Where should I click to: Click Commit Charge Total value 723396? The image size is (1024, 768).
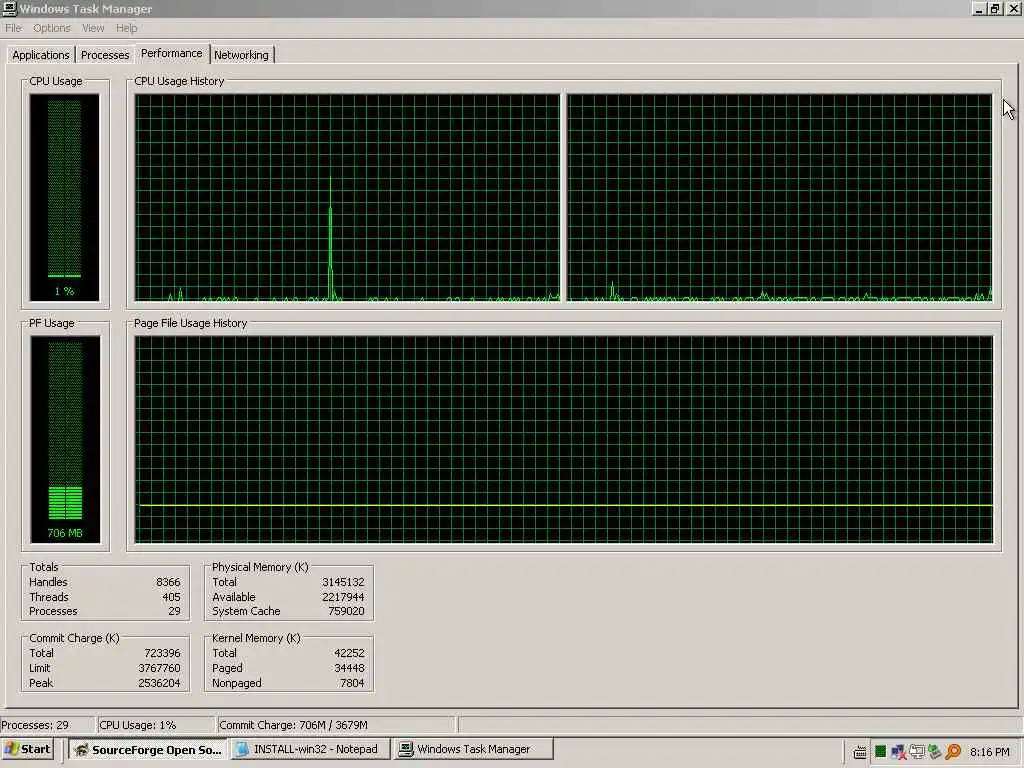pyautogui.click(x=162, y=653)
